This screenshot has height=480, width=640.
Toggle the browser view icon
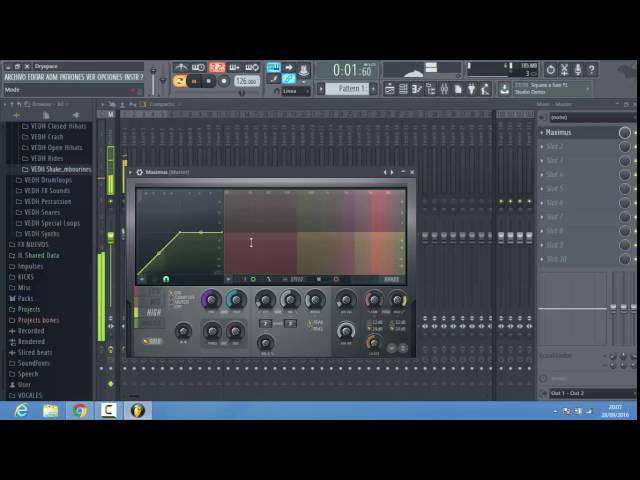(x=431, y=89)
